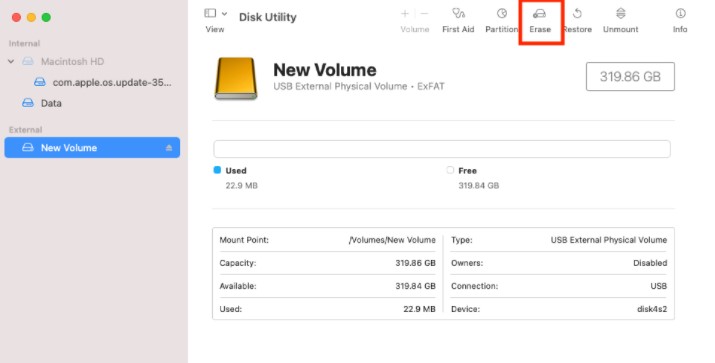Viewport: 715px width, 363px height.
Task: Collapse the Macintosh HD tree
Action: [11, 61]
